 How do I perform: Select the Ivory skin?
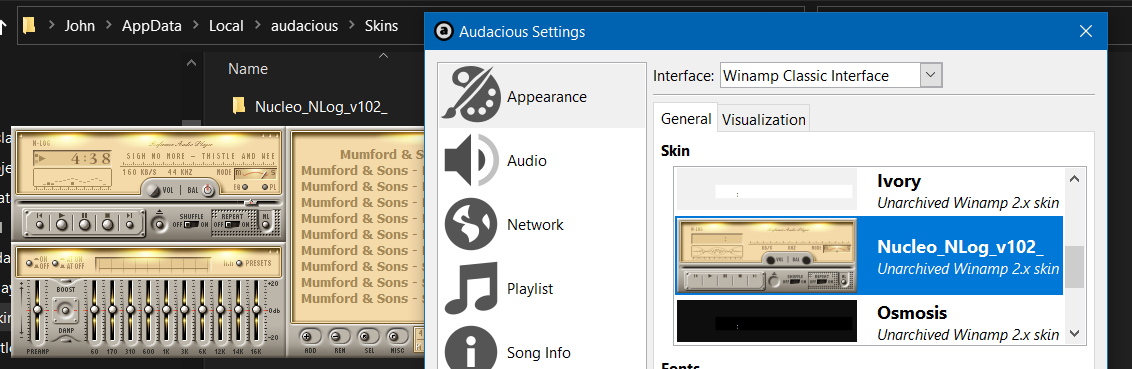pos(869,191)
